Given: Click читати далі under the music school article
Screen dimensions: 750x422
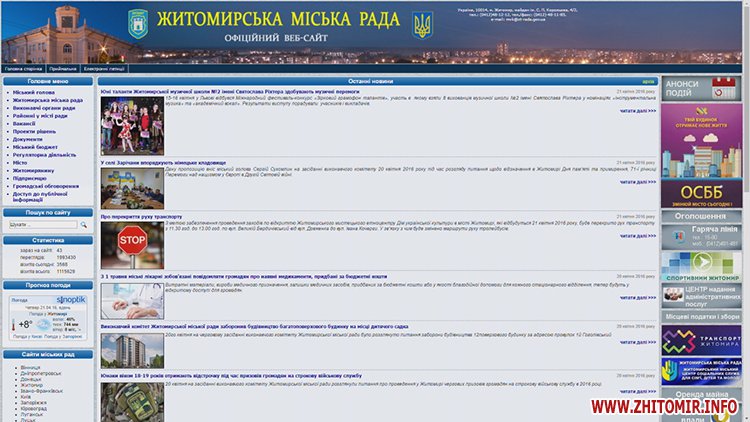Looking at the screenshot, I should point(638,139).
